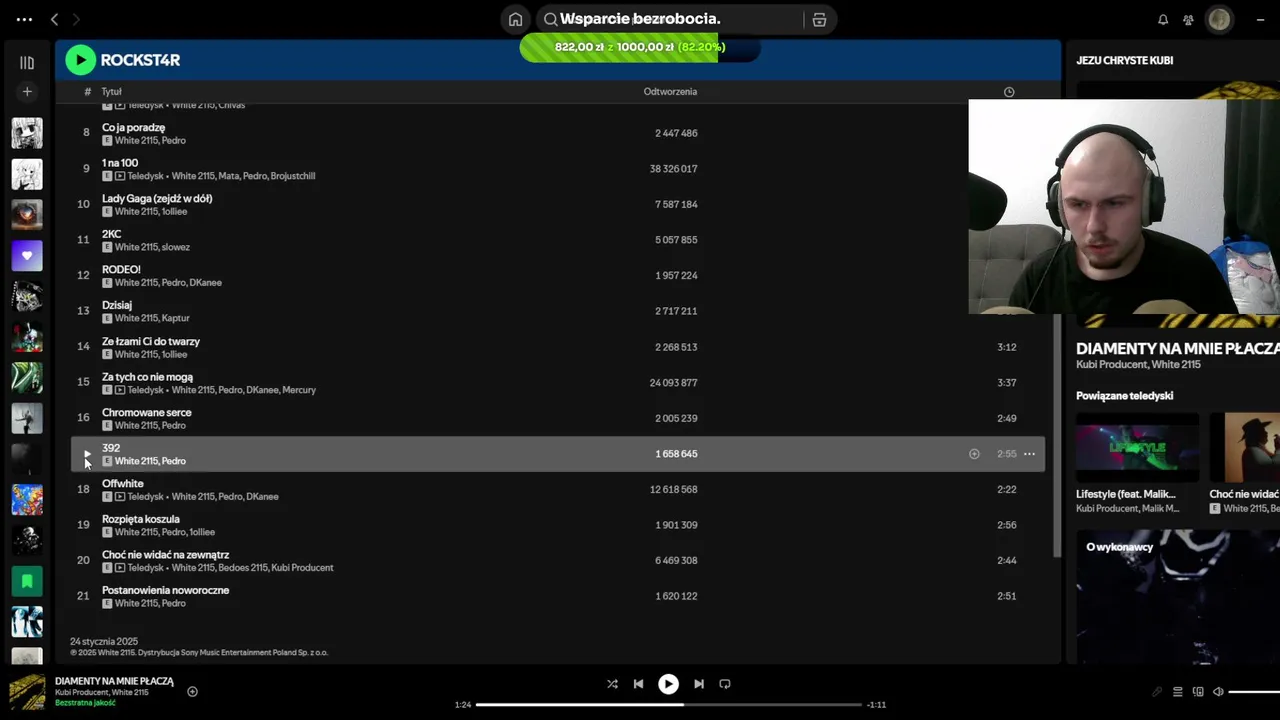Click the main play button in player bar
This screenshot has width=1280, height=720.
coord(668,684)
